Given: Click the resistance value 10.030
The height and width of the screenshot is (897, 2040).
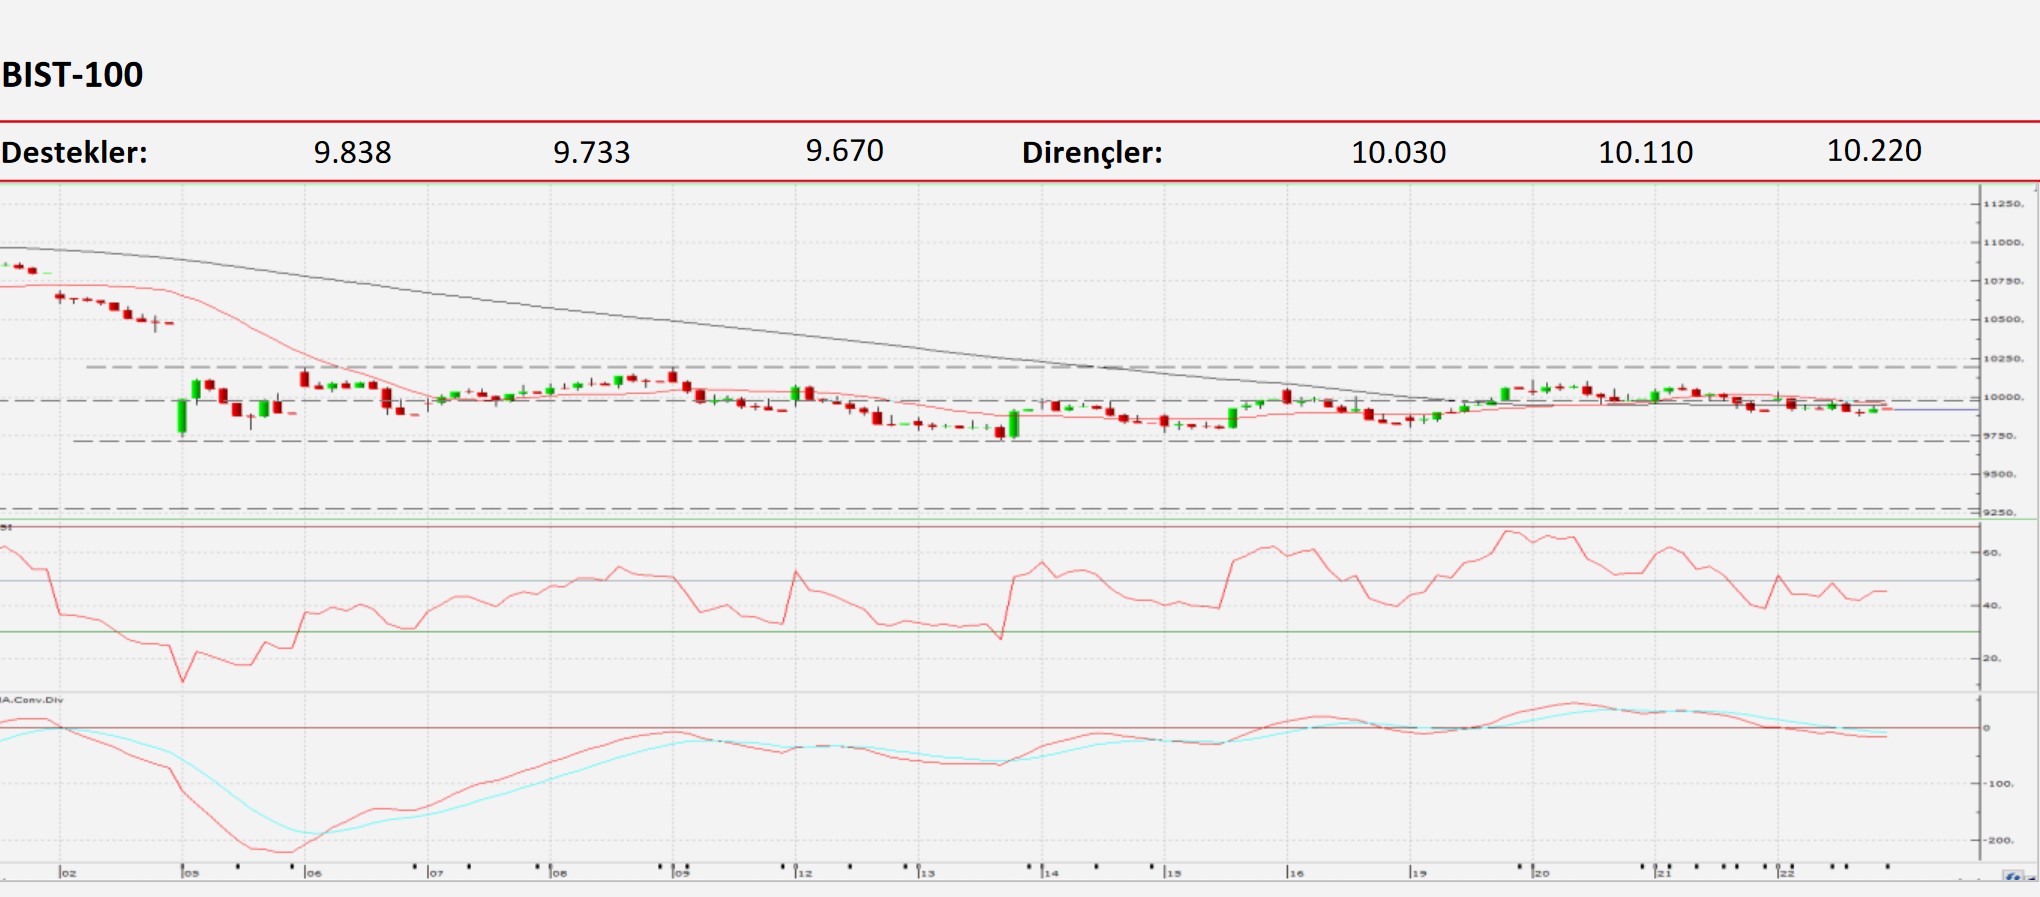Looking at the screenshot, I should tap(1398, 153).
